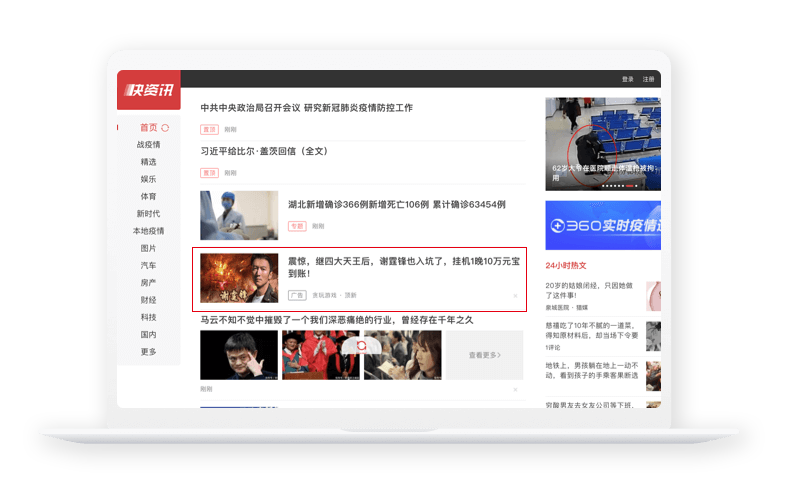
Task: Click the carousel indicator dots
Action: (619, 186)
